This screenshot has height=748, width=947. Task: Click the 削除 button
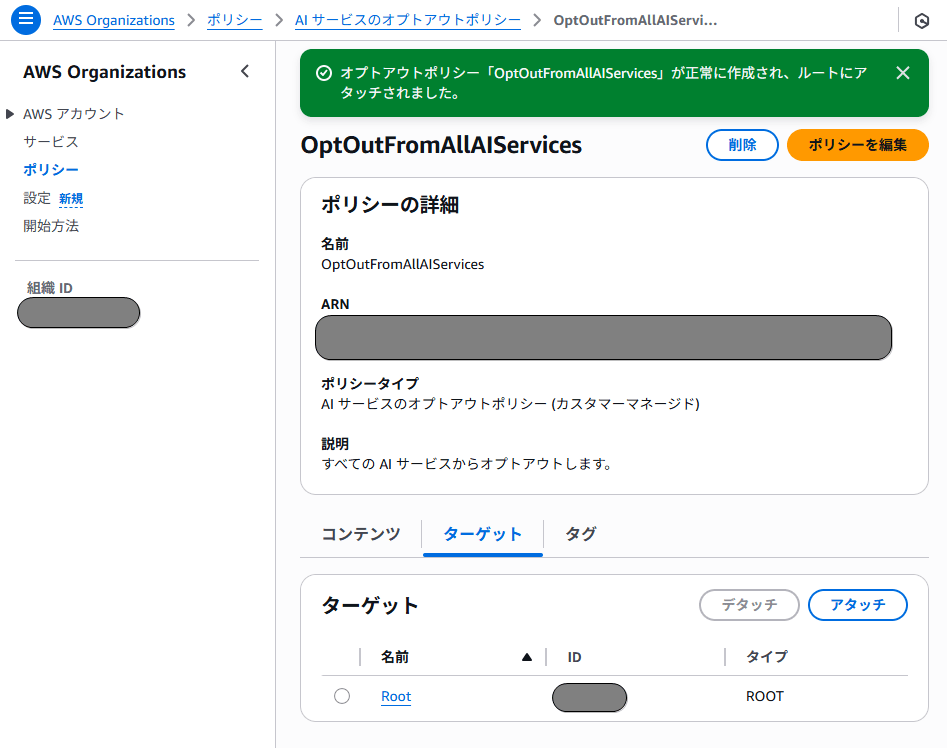742,145
